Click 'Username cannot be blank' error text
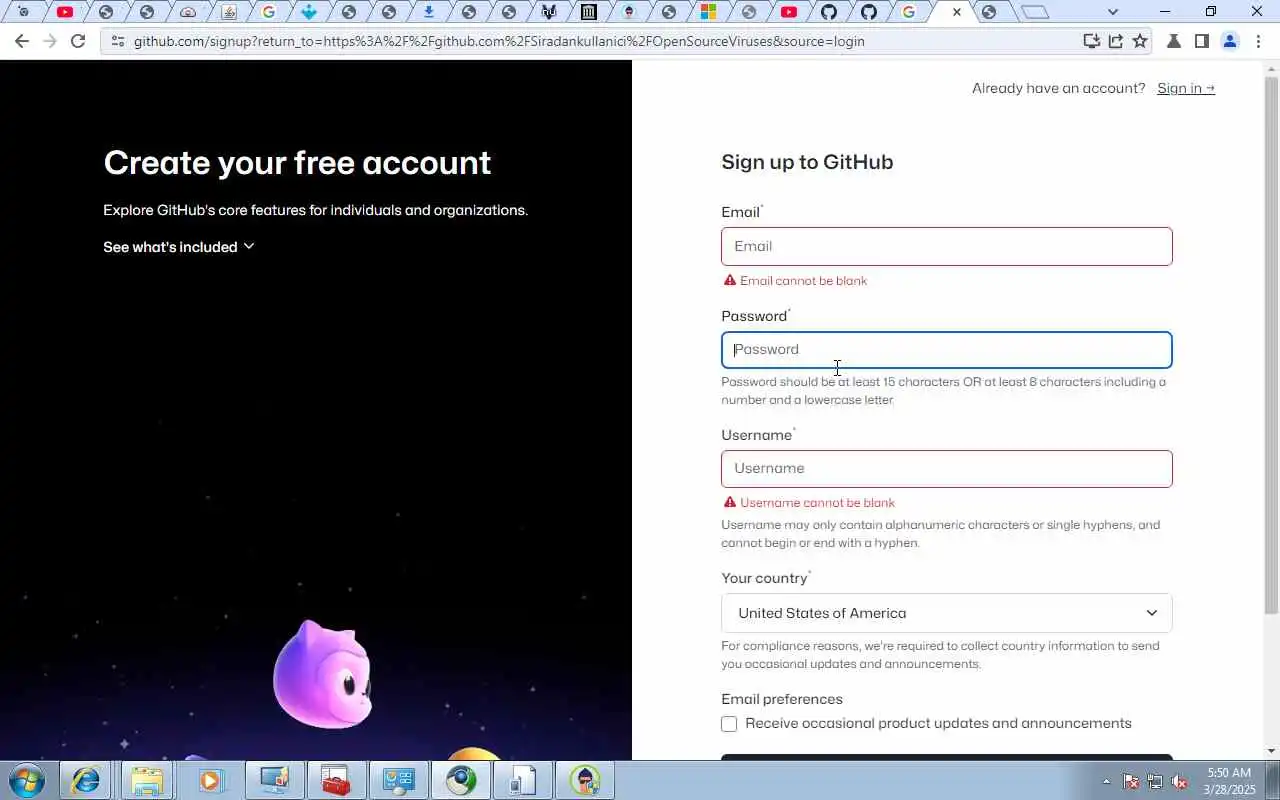Screen dimensions: 1280x800 (818, 503)
